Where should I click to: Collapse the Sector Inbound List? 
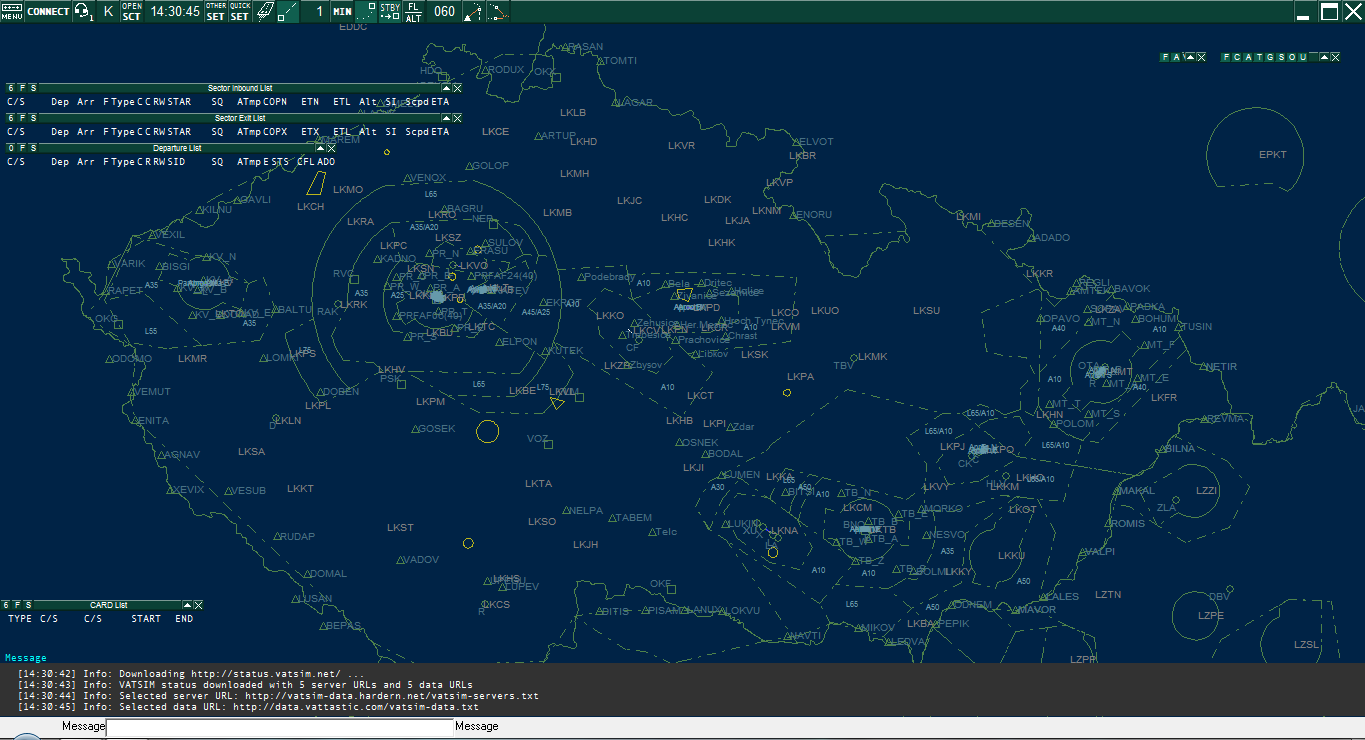point(446,88)
